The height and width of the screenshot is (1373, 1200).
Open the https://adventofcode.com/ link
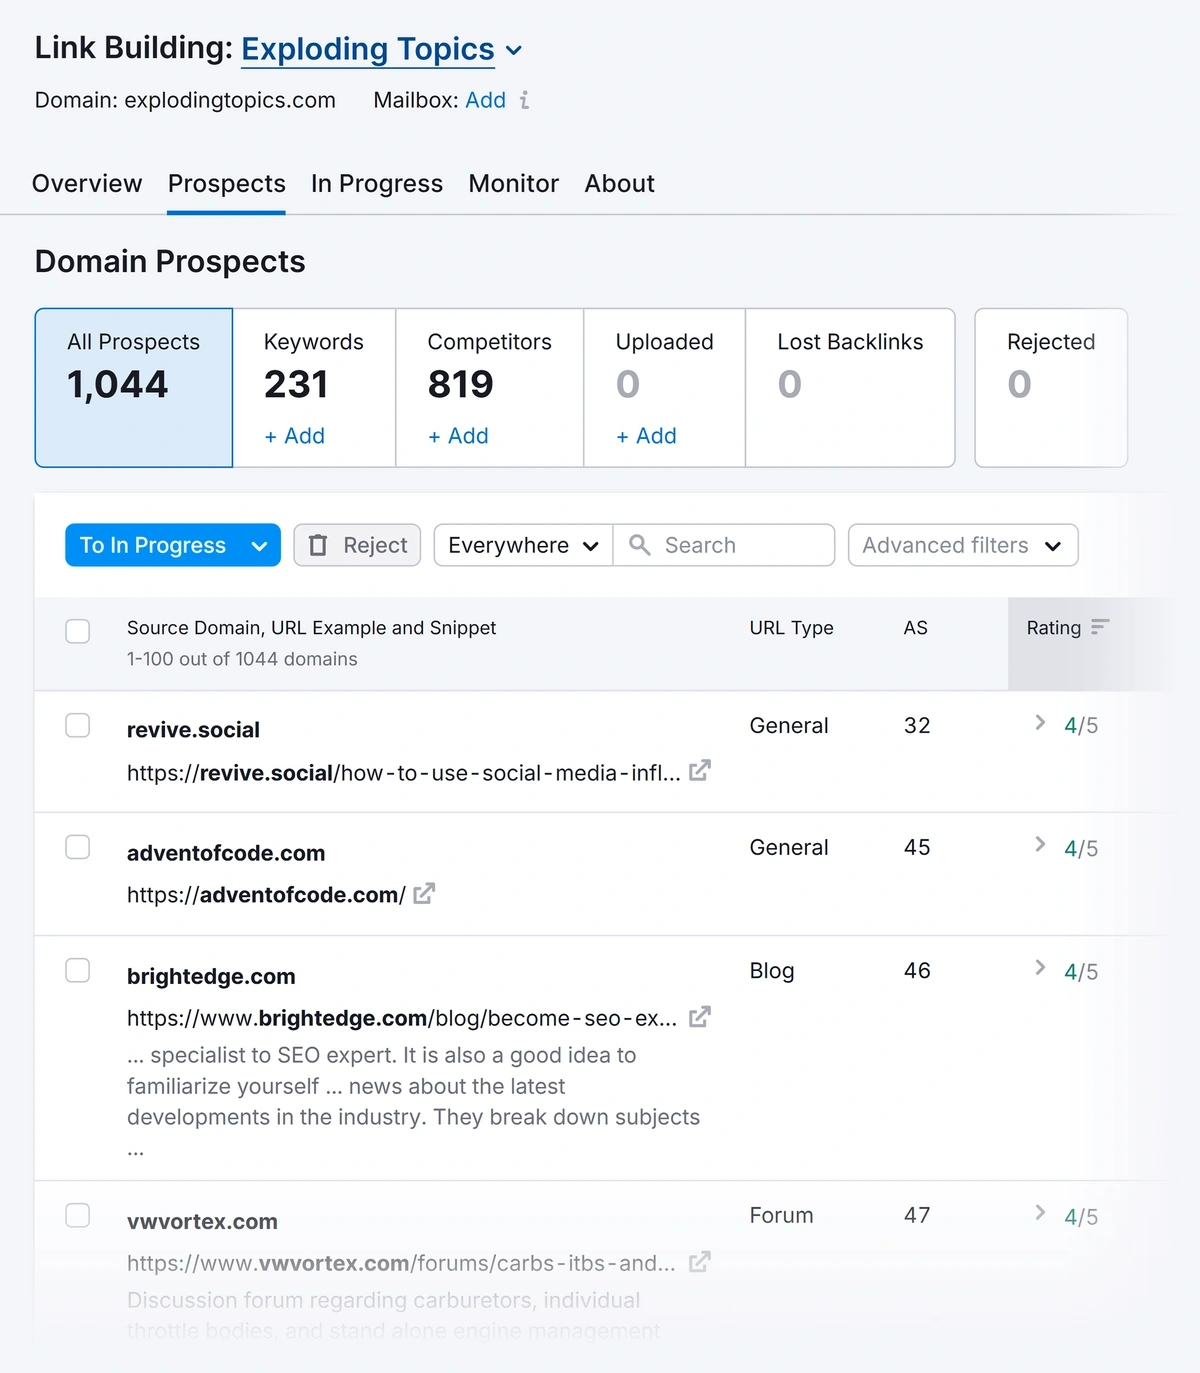point(266,895)
